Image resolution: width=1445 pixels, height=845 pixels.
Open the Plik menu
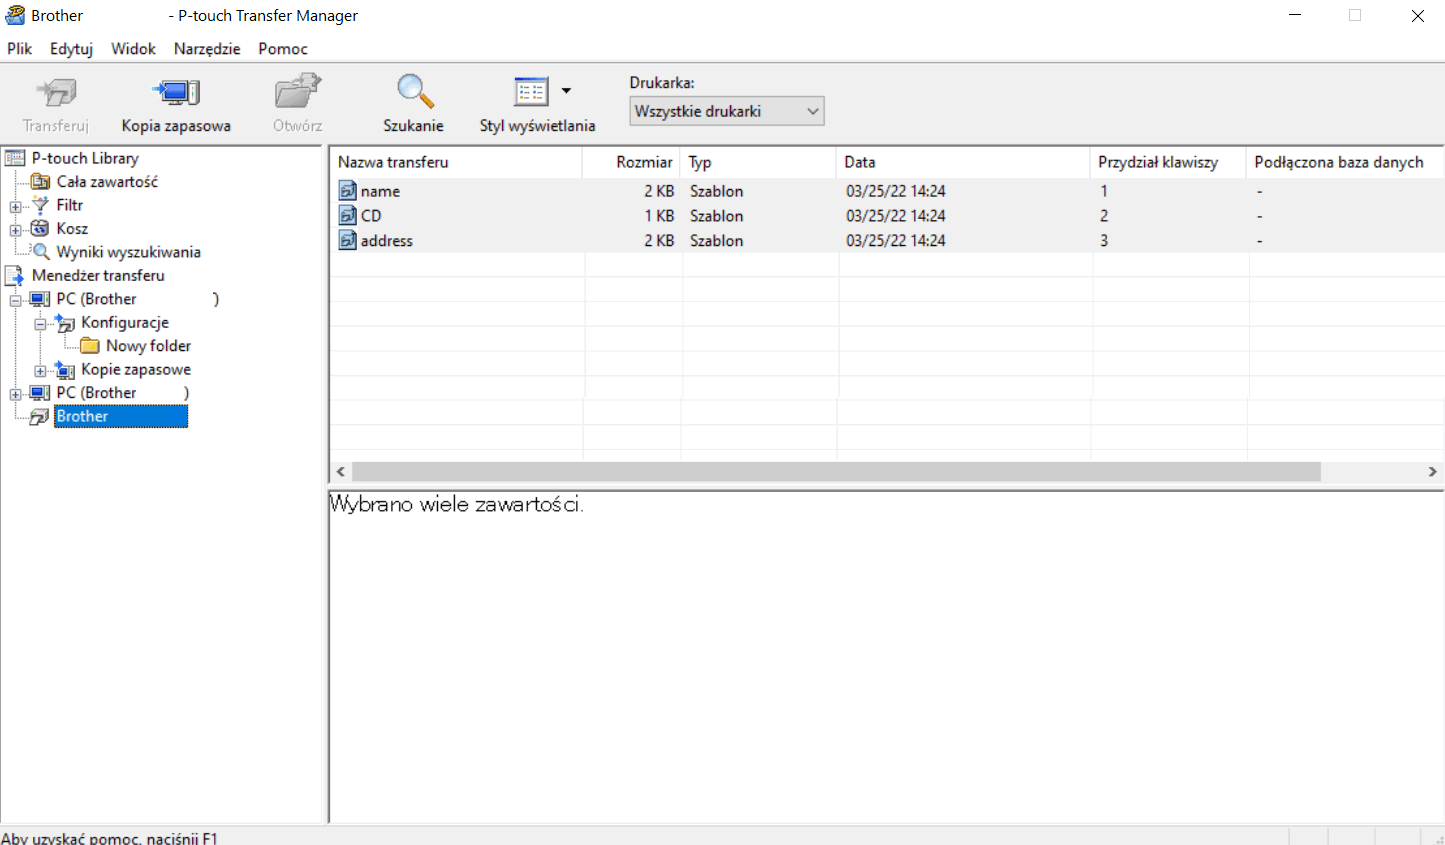point(20,48)
